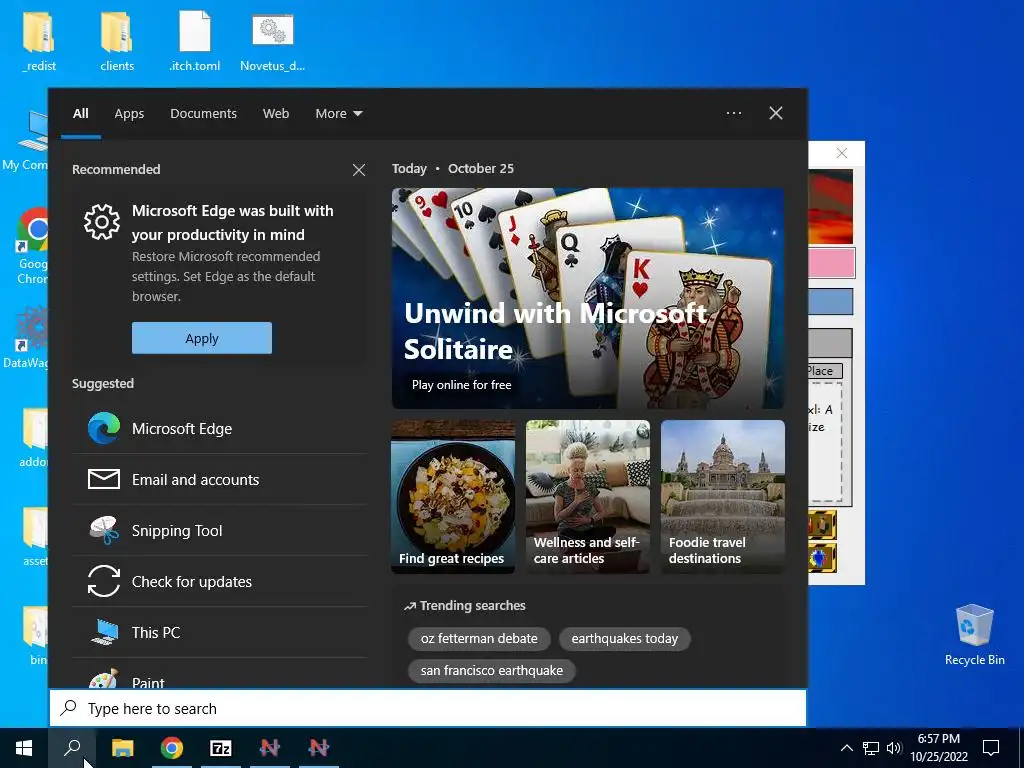Open the network status tray icon
The width and height of the screenshot is (1024, 768).
pos(871,748)
